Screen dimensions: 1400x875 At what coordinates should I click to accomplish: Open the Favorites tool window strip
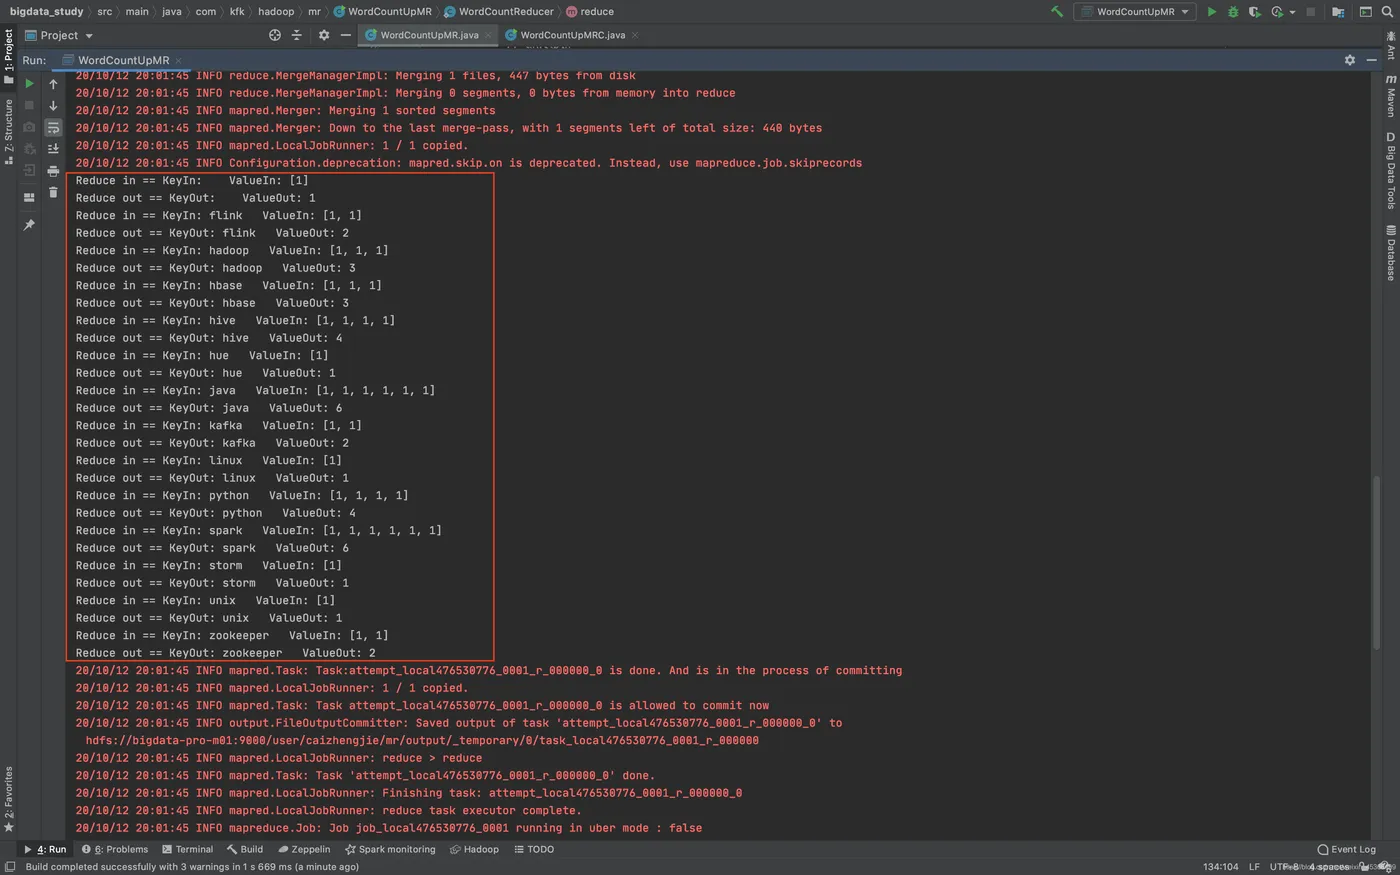(8, 799)
